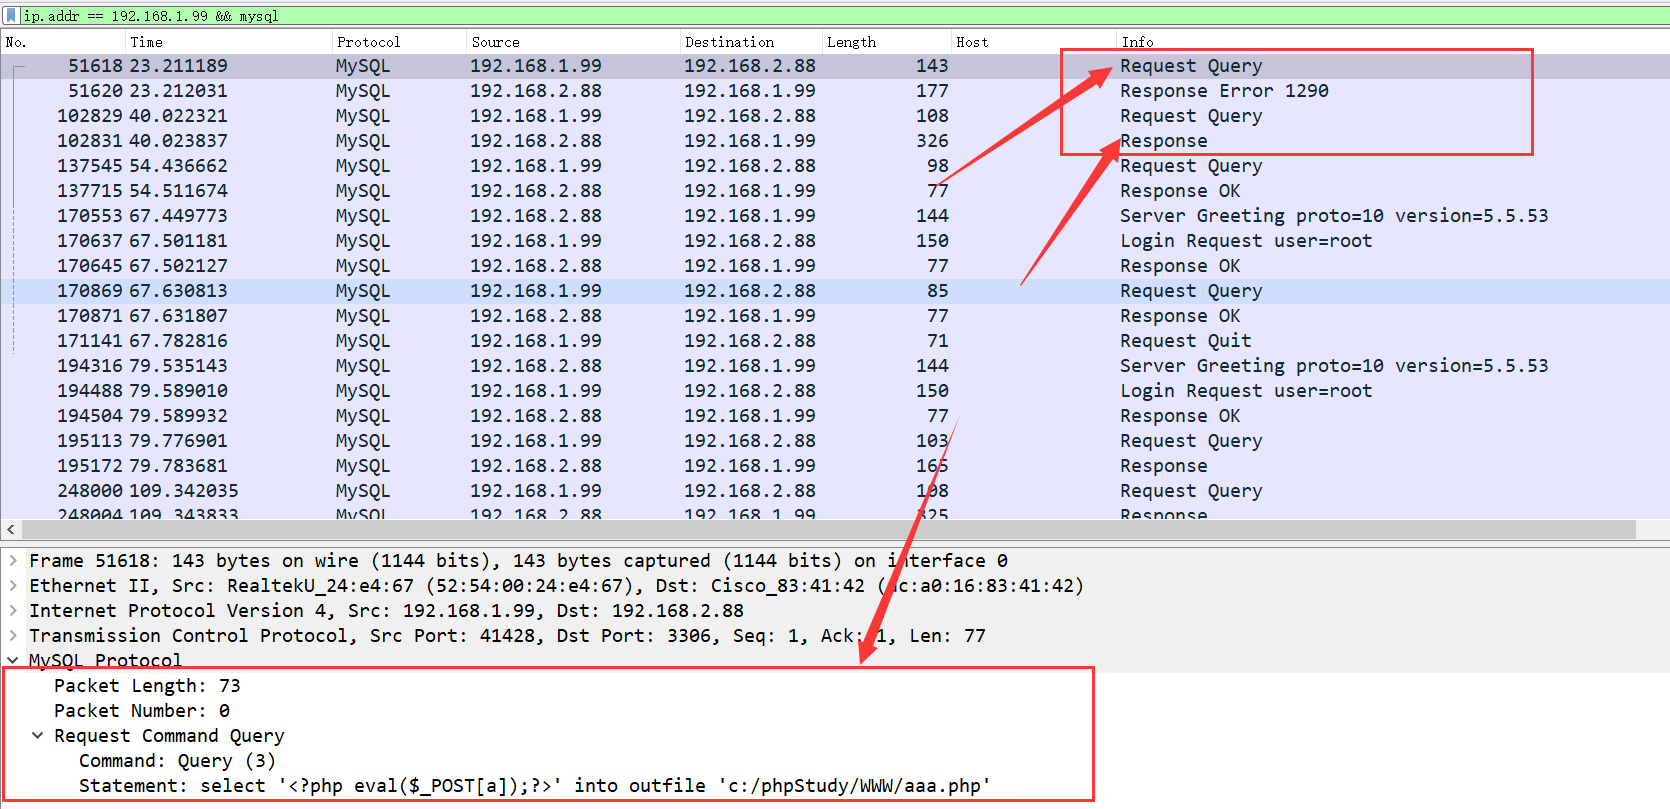Image resolution: width=1670 pixels, height=809 pixels.
Task: Select packet number 195113 in list
Action: [x=835, y=441]
